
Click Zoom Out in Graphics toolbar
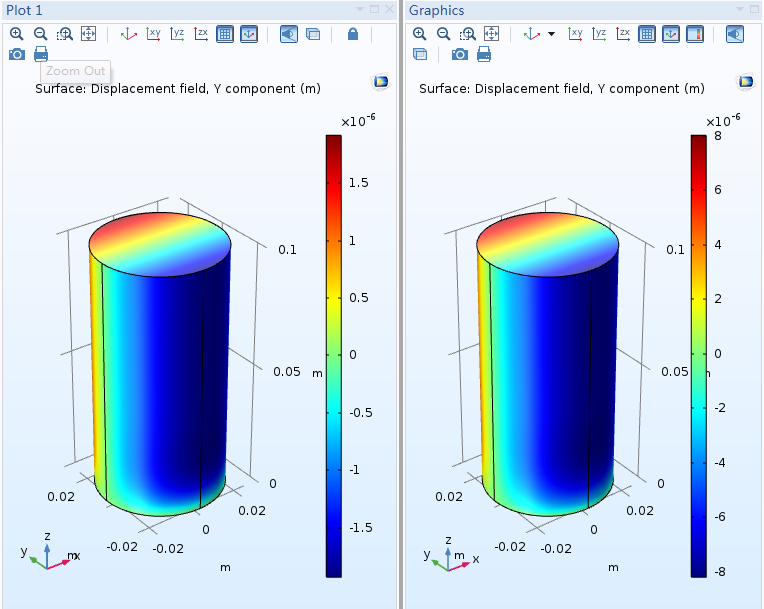pyautogui.click(x=443, y=33)
